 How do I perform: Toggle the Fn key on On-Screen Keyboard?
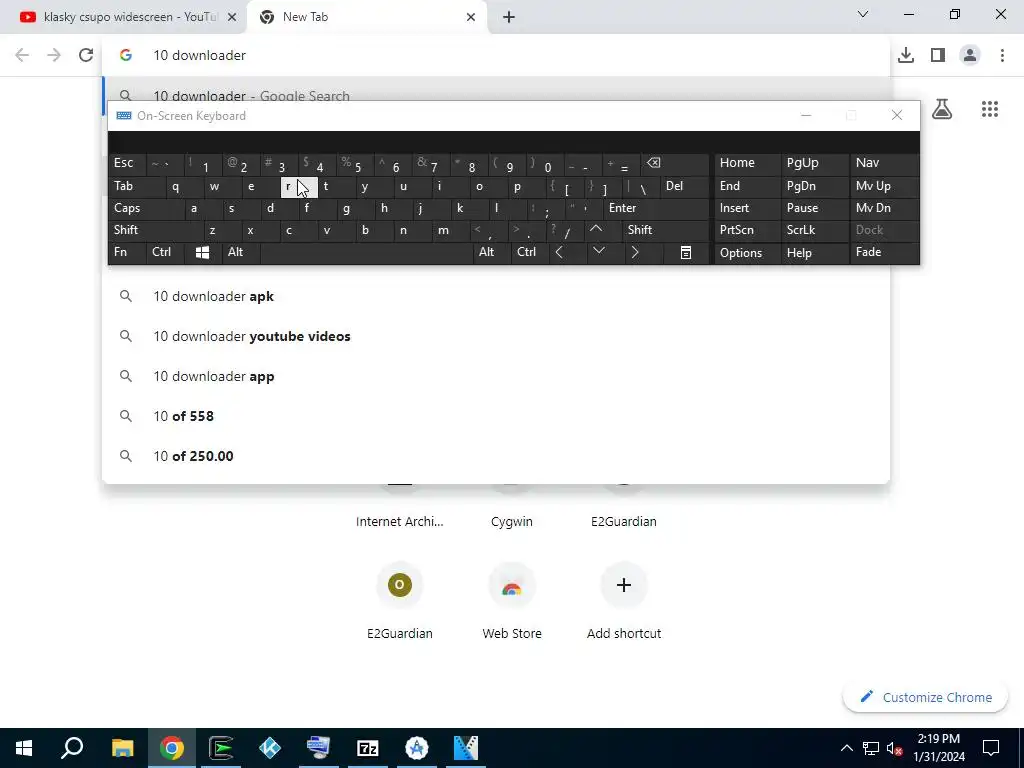coord(127,252)
